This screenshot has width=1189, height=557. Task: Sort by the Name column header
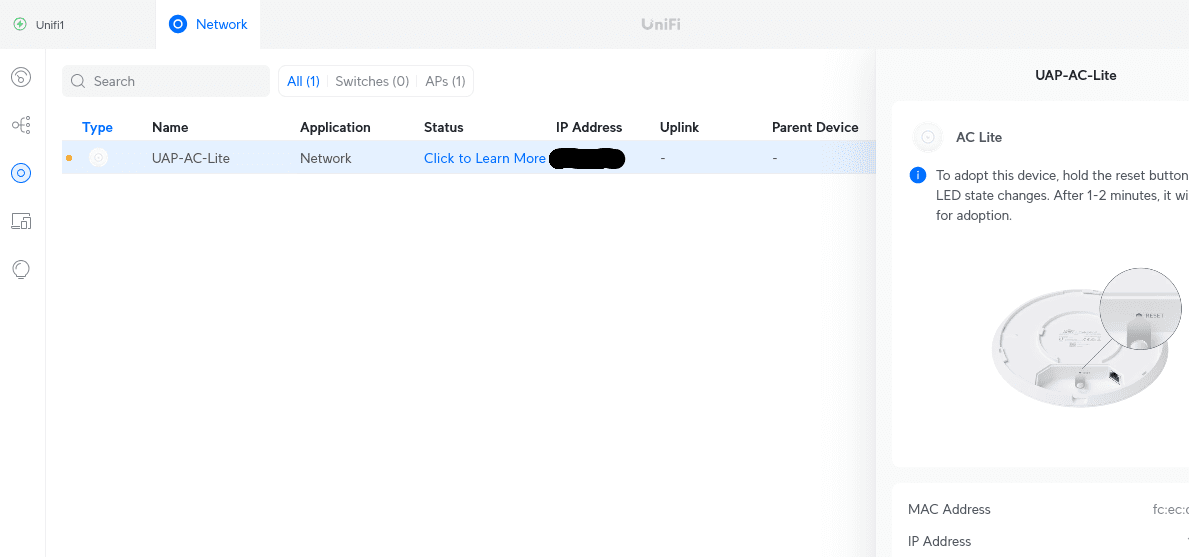[170, 127]
